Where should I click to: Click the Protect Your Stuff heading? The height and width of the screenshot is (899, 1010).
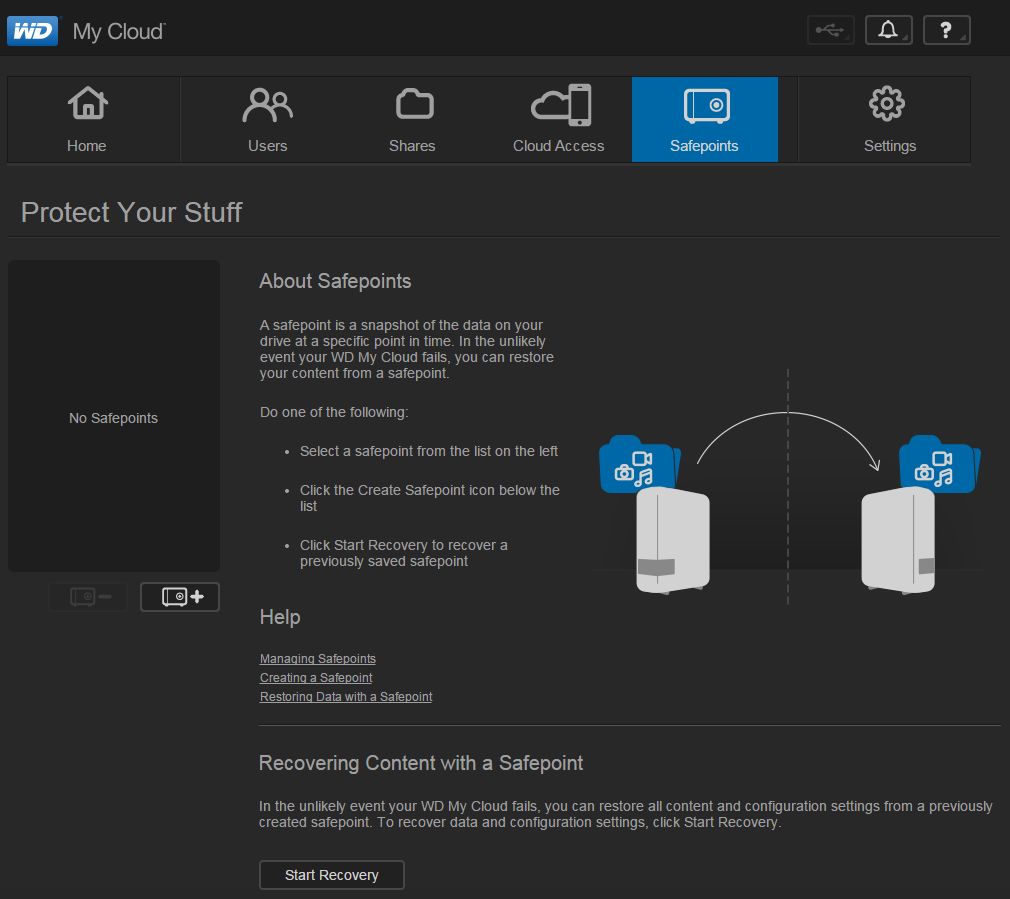pyautogui.click(x=131, y=213)
